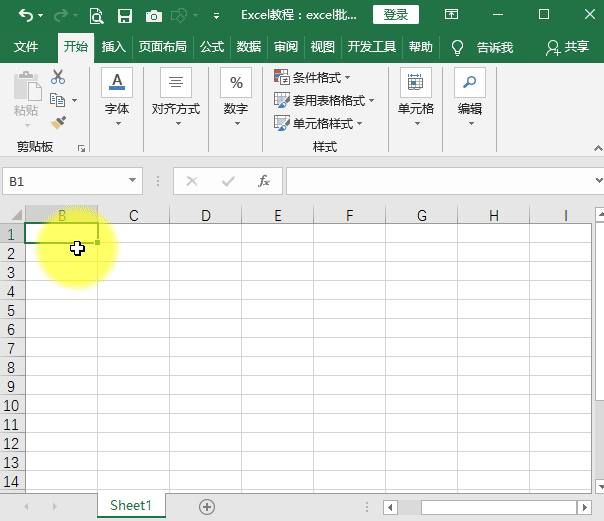Expand the 单元格 cells group
Screen dimensions: 604x521
(x=416, y=98)
